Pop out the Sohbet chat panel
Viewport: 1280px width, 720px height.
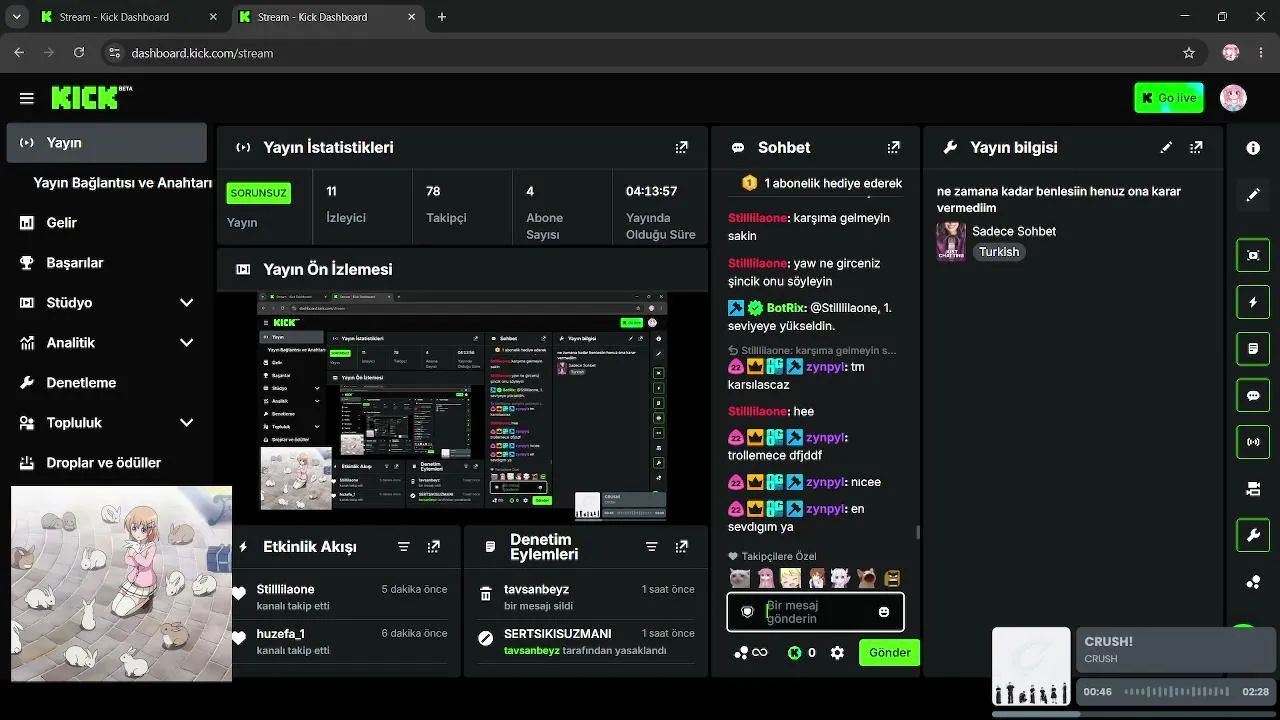point(894,147)
